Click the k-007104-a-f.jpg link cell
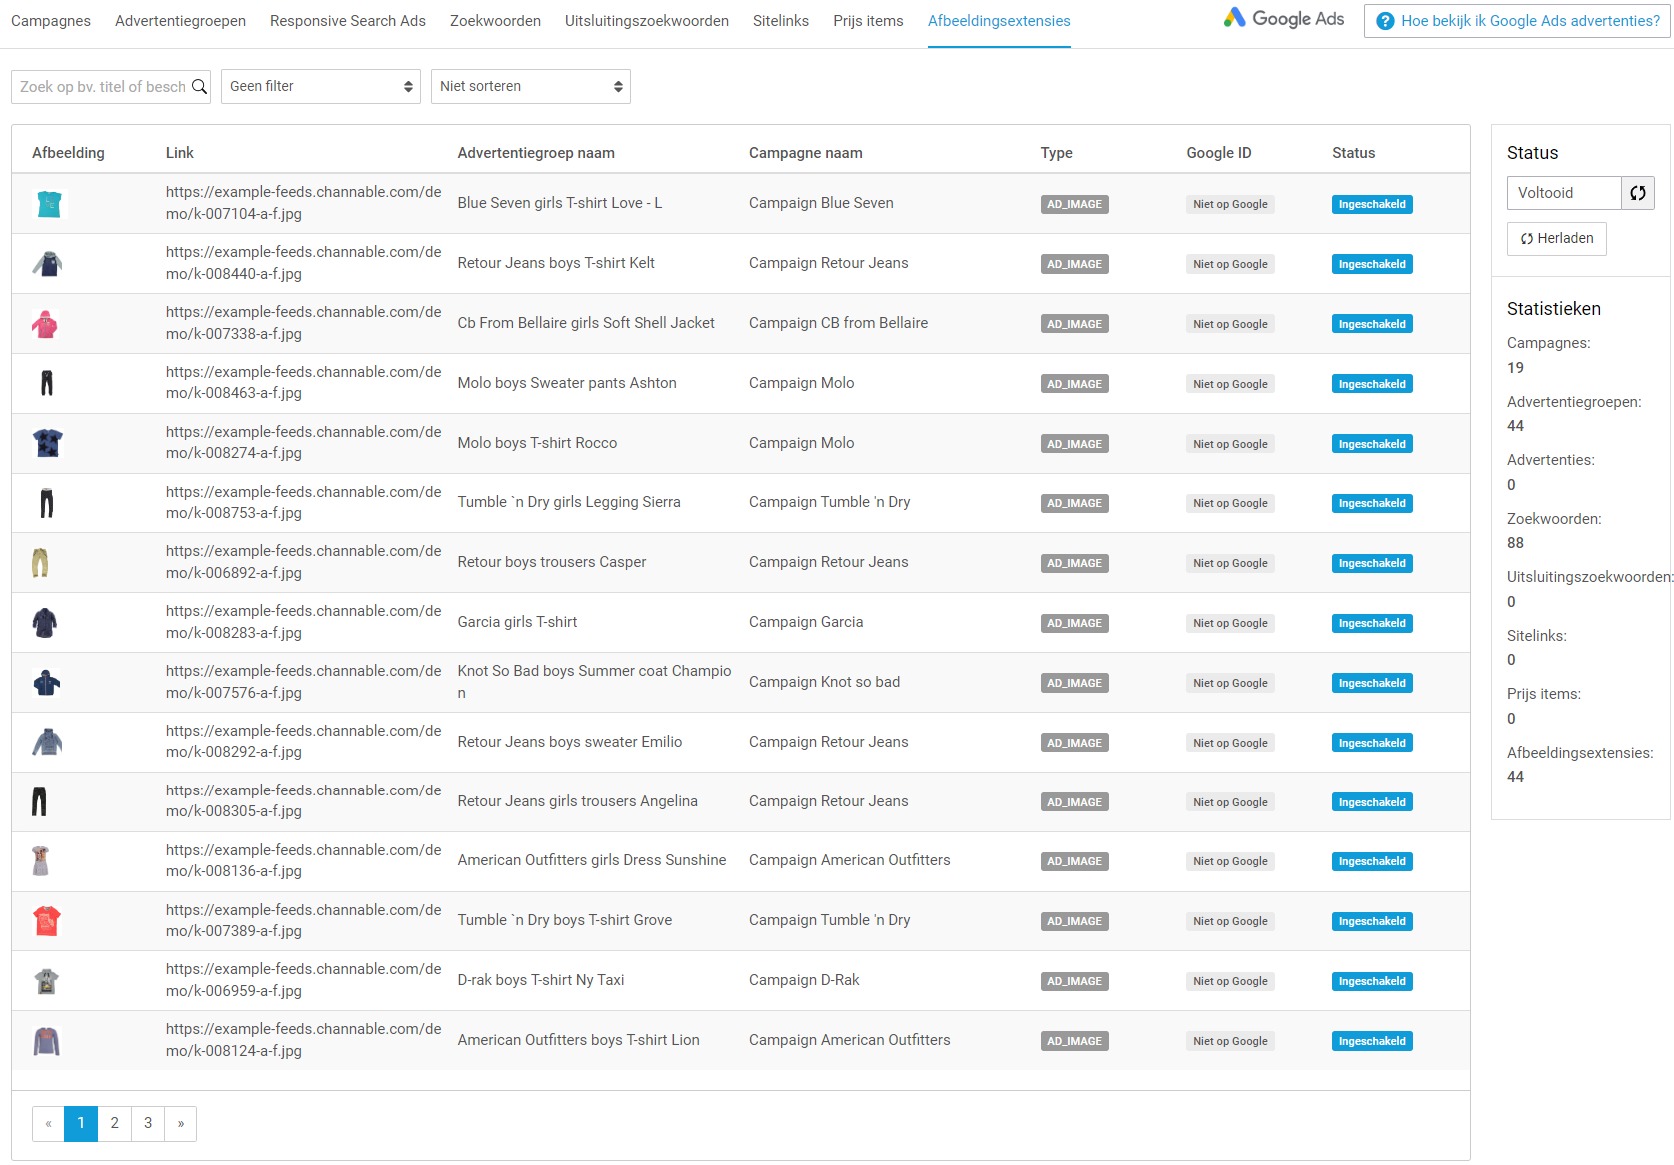This screenshot has height=1165, width=1674. tap(304, 203)
